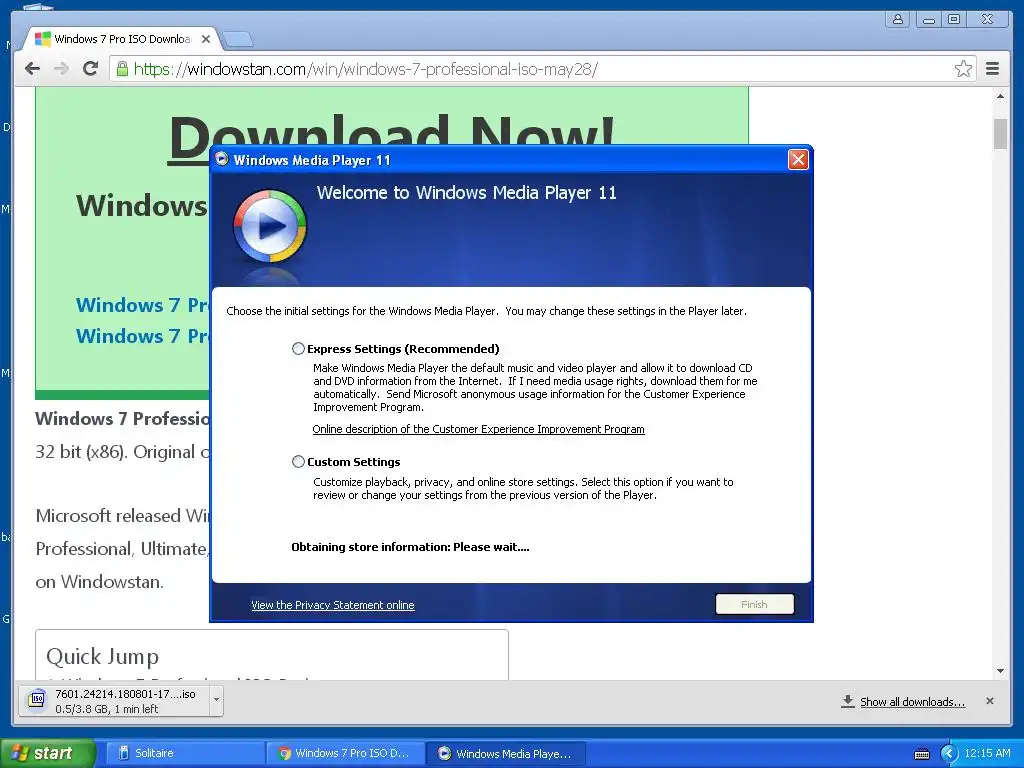Open download item options dropdown arrow

click(x=216, y=701)
